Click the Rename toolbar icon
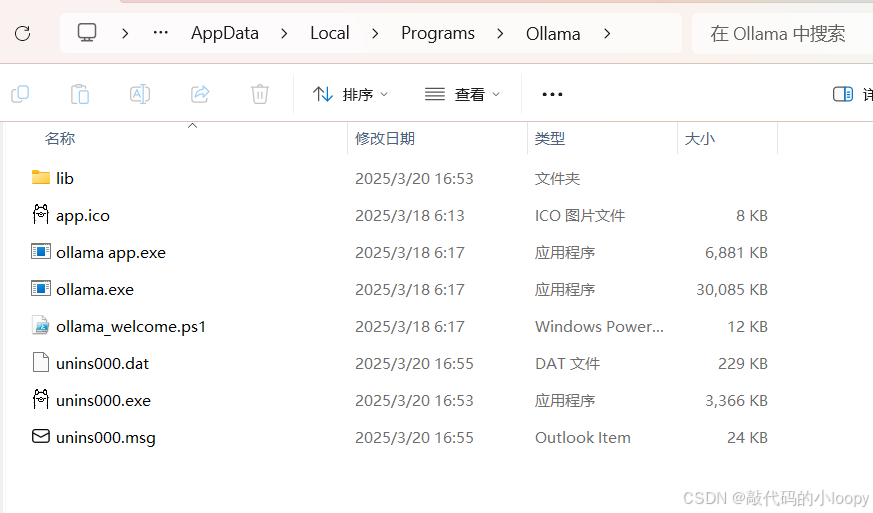 click(x=140, y=94)
